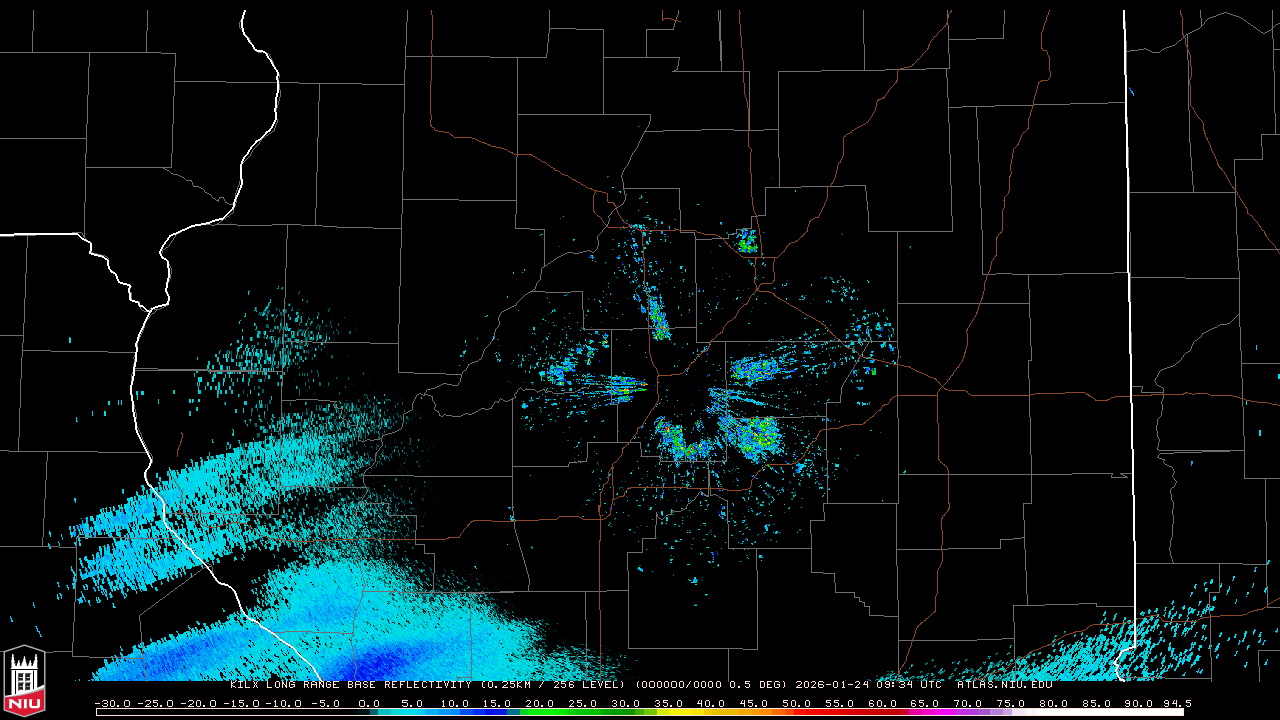The image size is (1280, 720).
Task: Select the 20.0 scale label
Action: [540, 703]
